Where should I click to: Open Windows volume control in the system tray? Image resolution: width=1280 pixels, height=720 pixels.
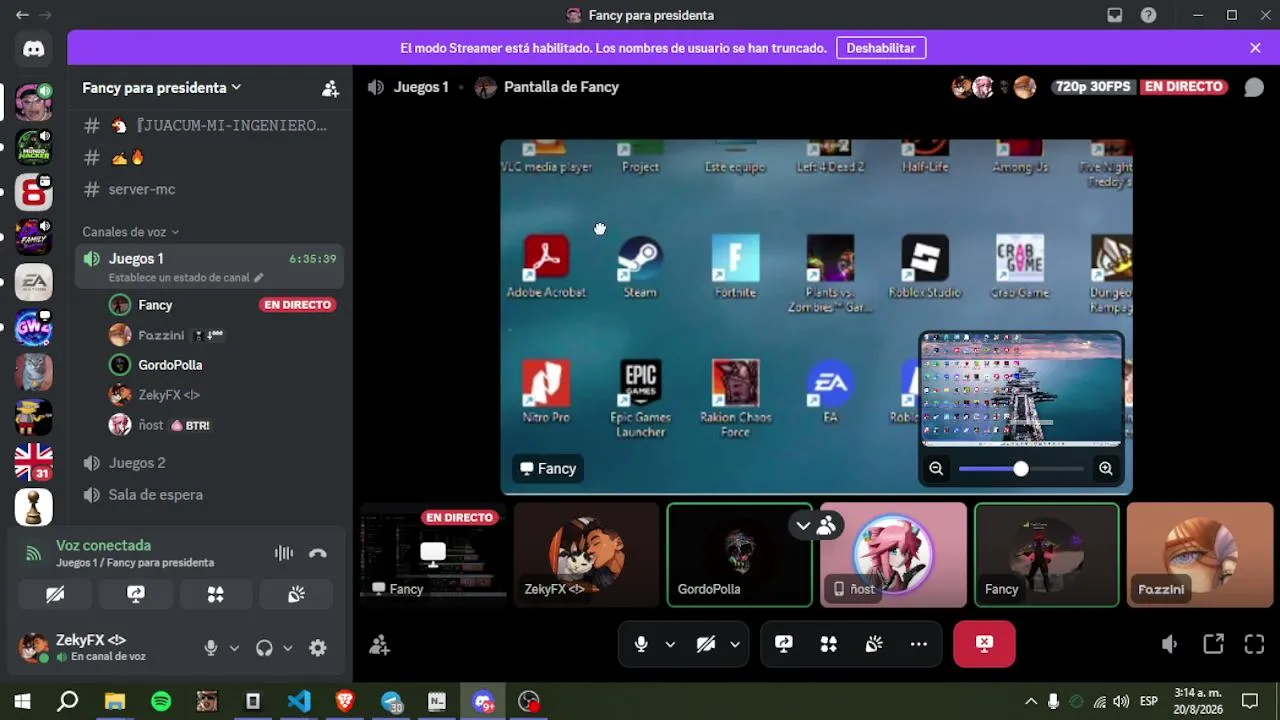tap(1121, 702)
